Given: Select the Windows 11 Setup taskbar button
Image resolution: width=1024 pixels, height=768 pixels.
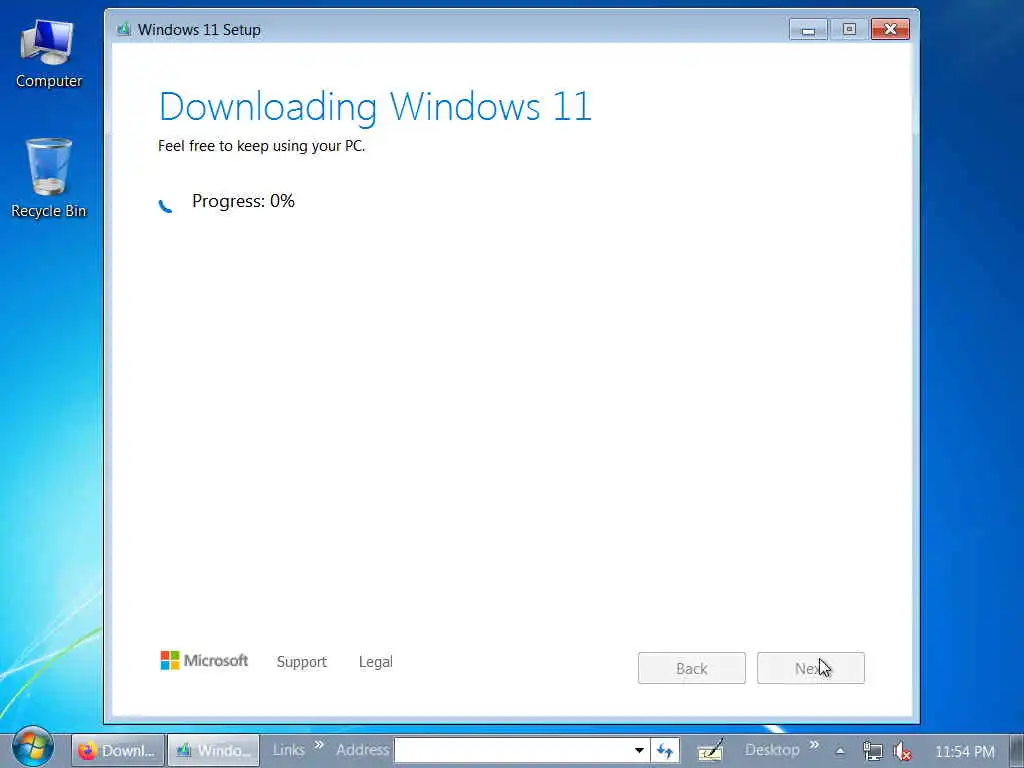Looking at the screenshot, I should [214, 750].
